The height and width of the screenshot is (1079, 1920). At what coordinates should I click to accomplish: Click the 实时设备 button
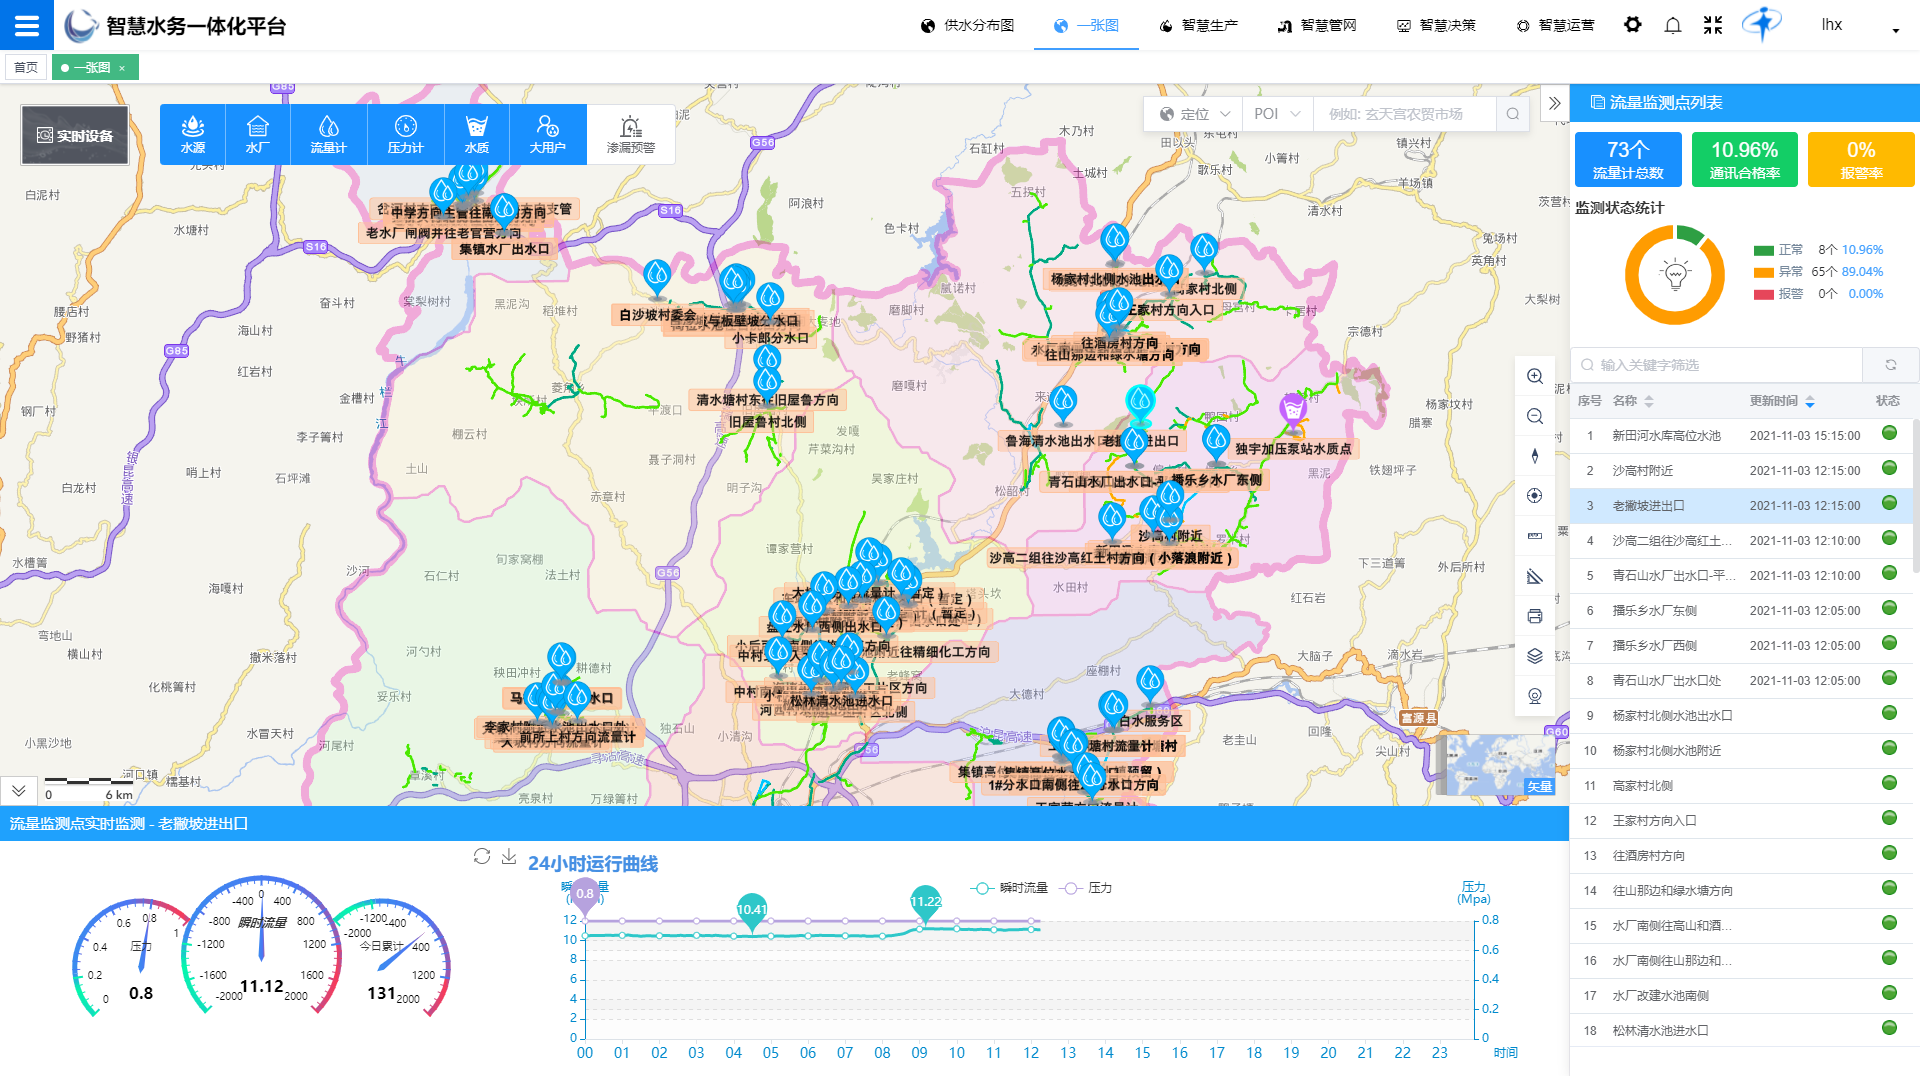(x=75, y=135)
